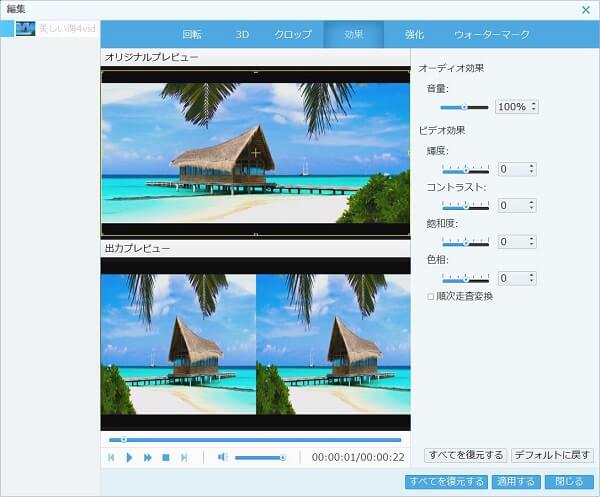Image resolution: width=600 pixels, height=497 pixels.
Task: Click the fast forward button
Action: (148, 457)
